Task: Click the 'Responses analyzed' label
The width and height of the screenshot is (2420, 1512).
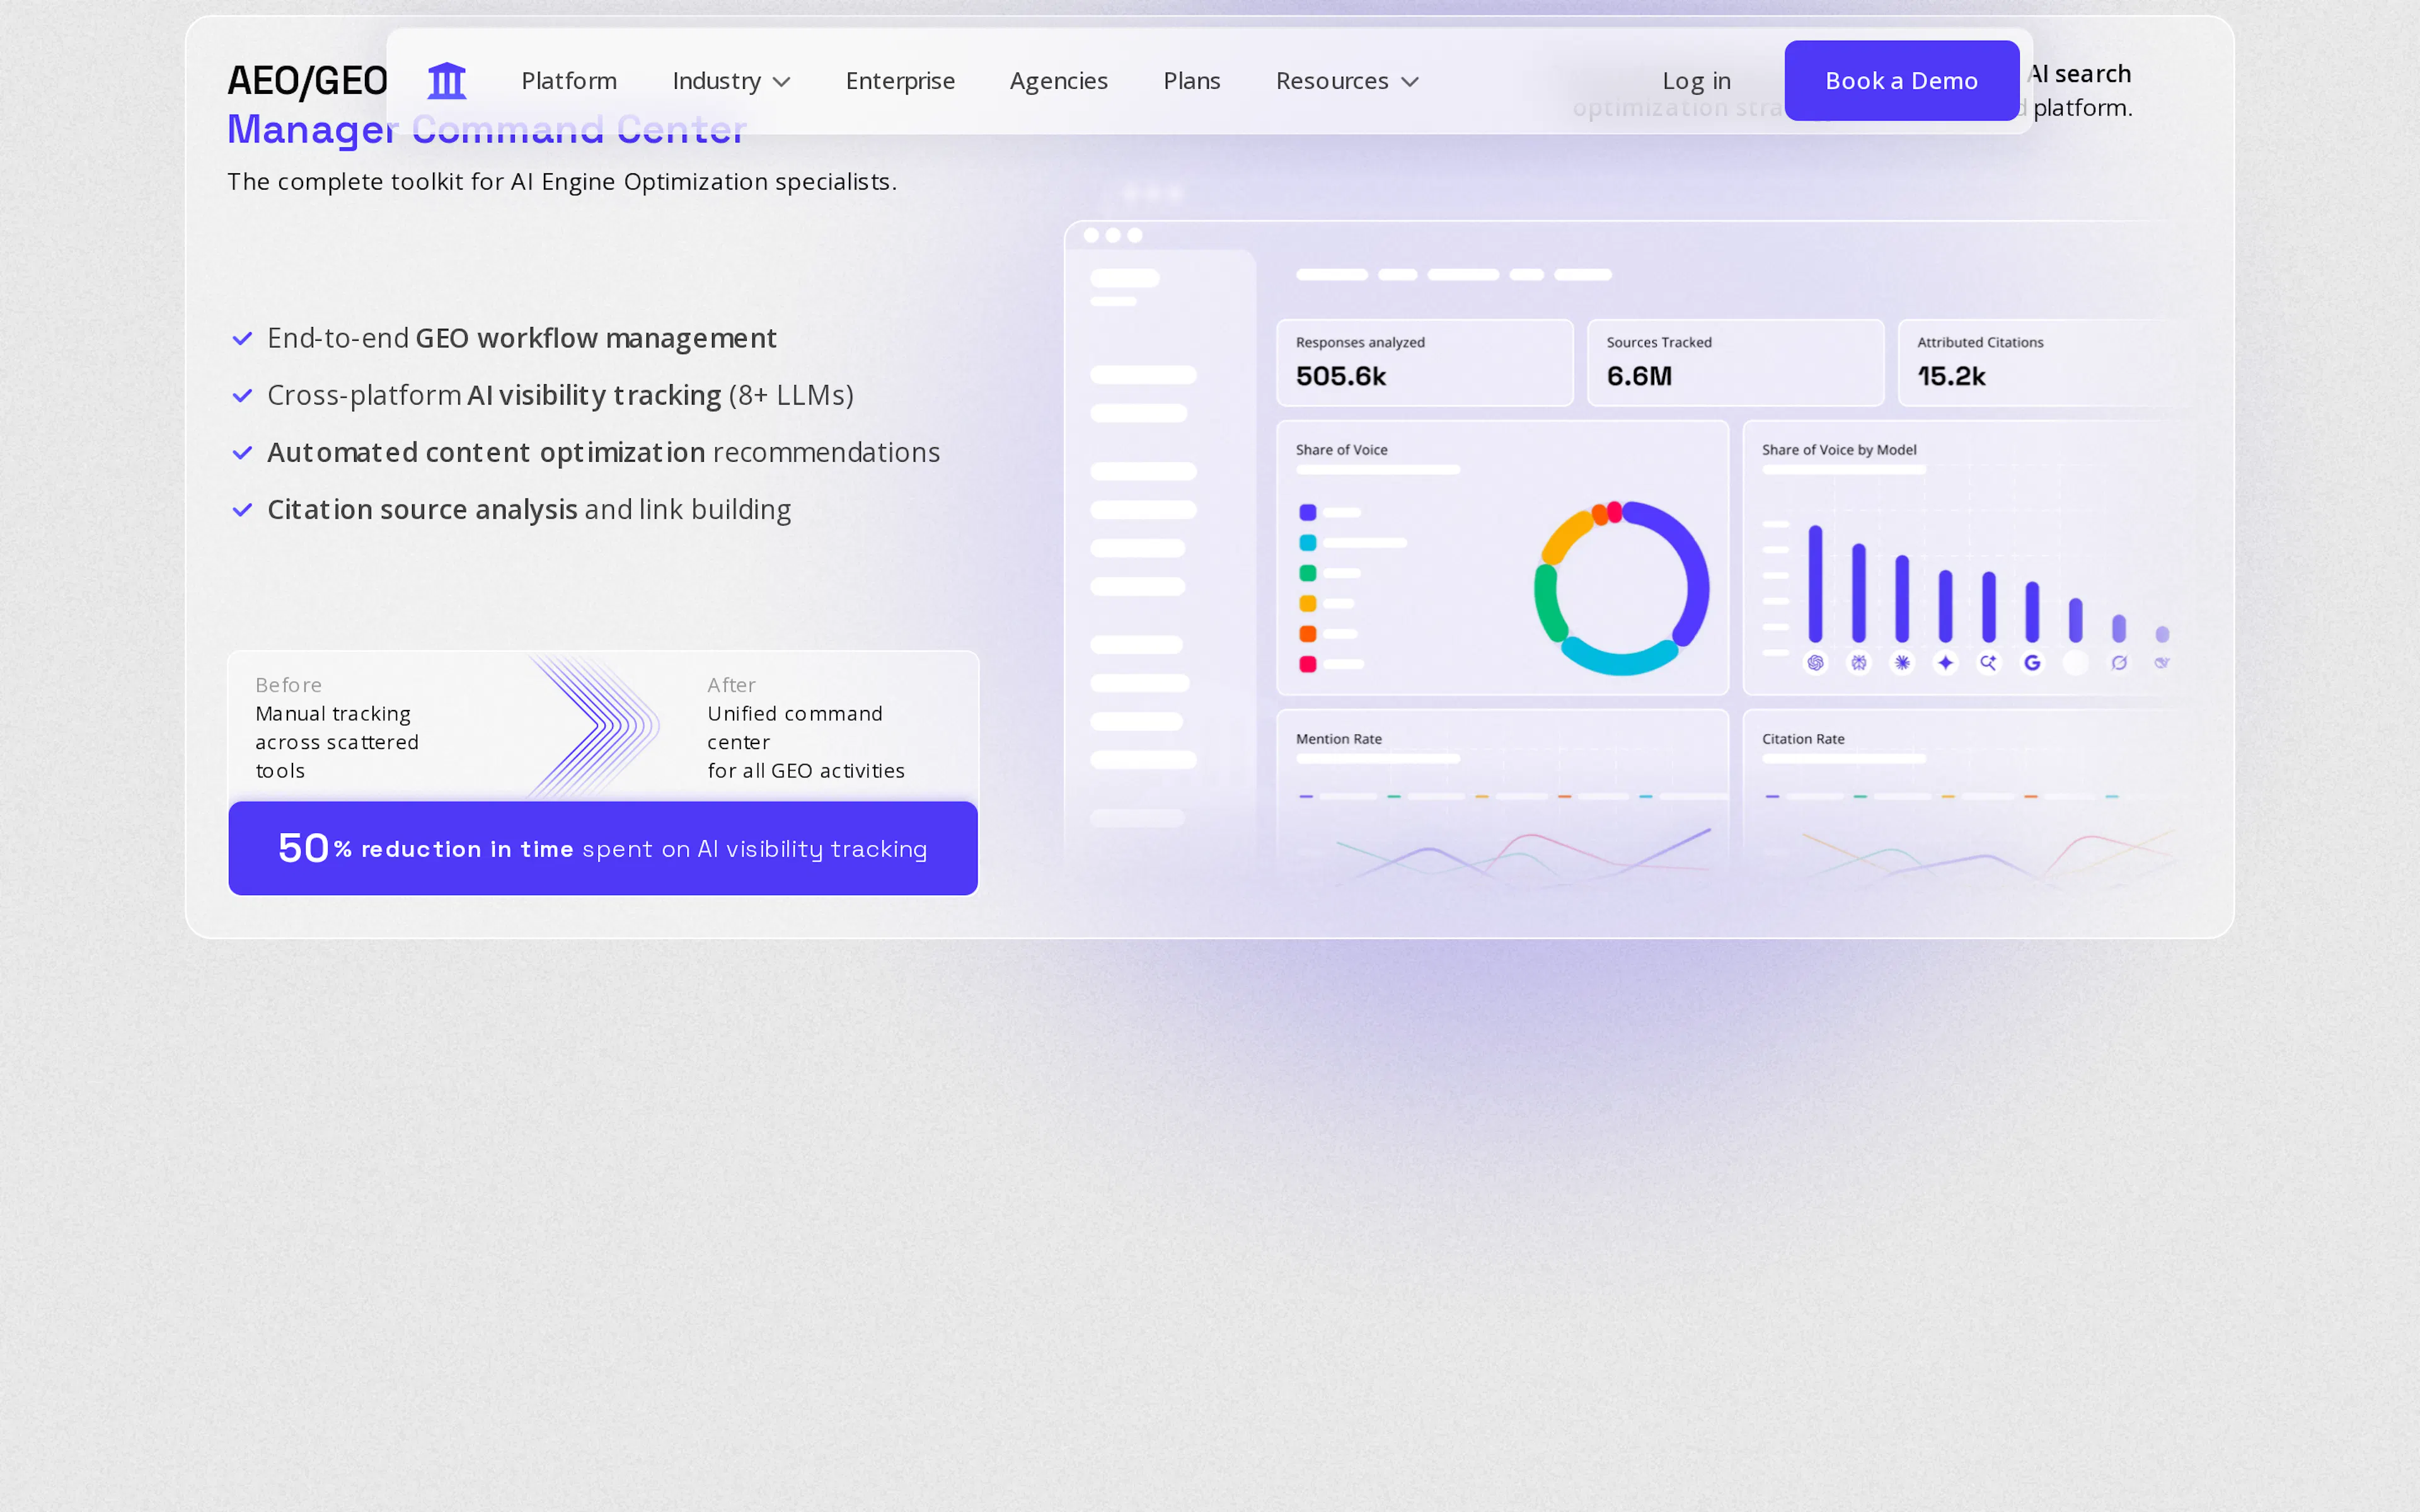Action: pos(1360,342)
